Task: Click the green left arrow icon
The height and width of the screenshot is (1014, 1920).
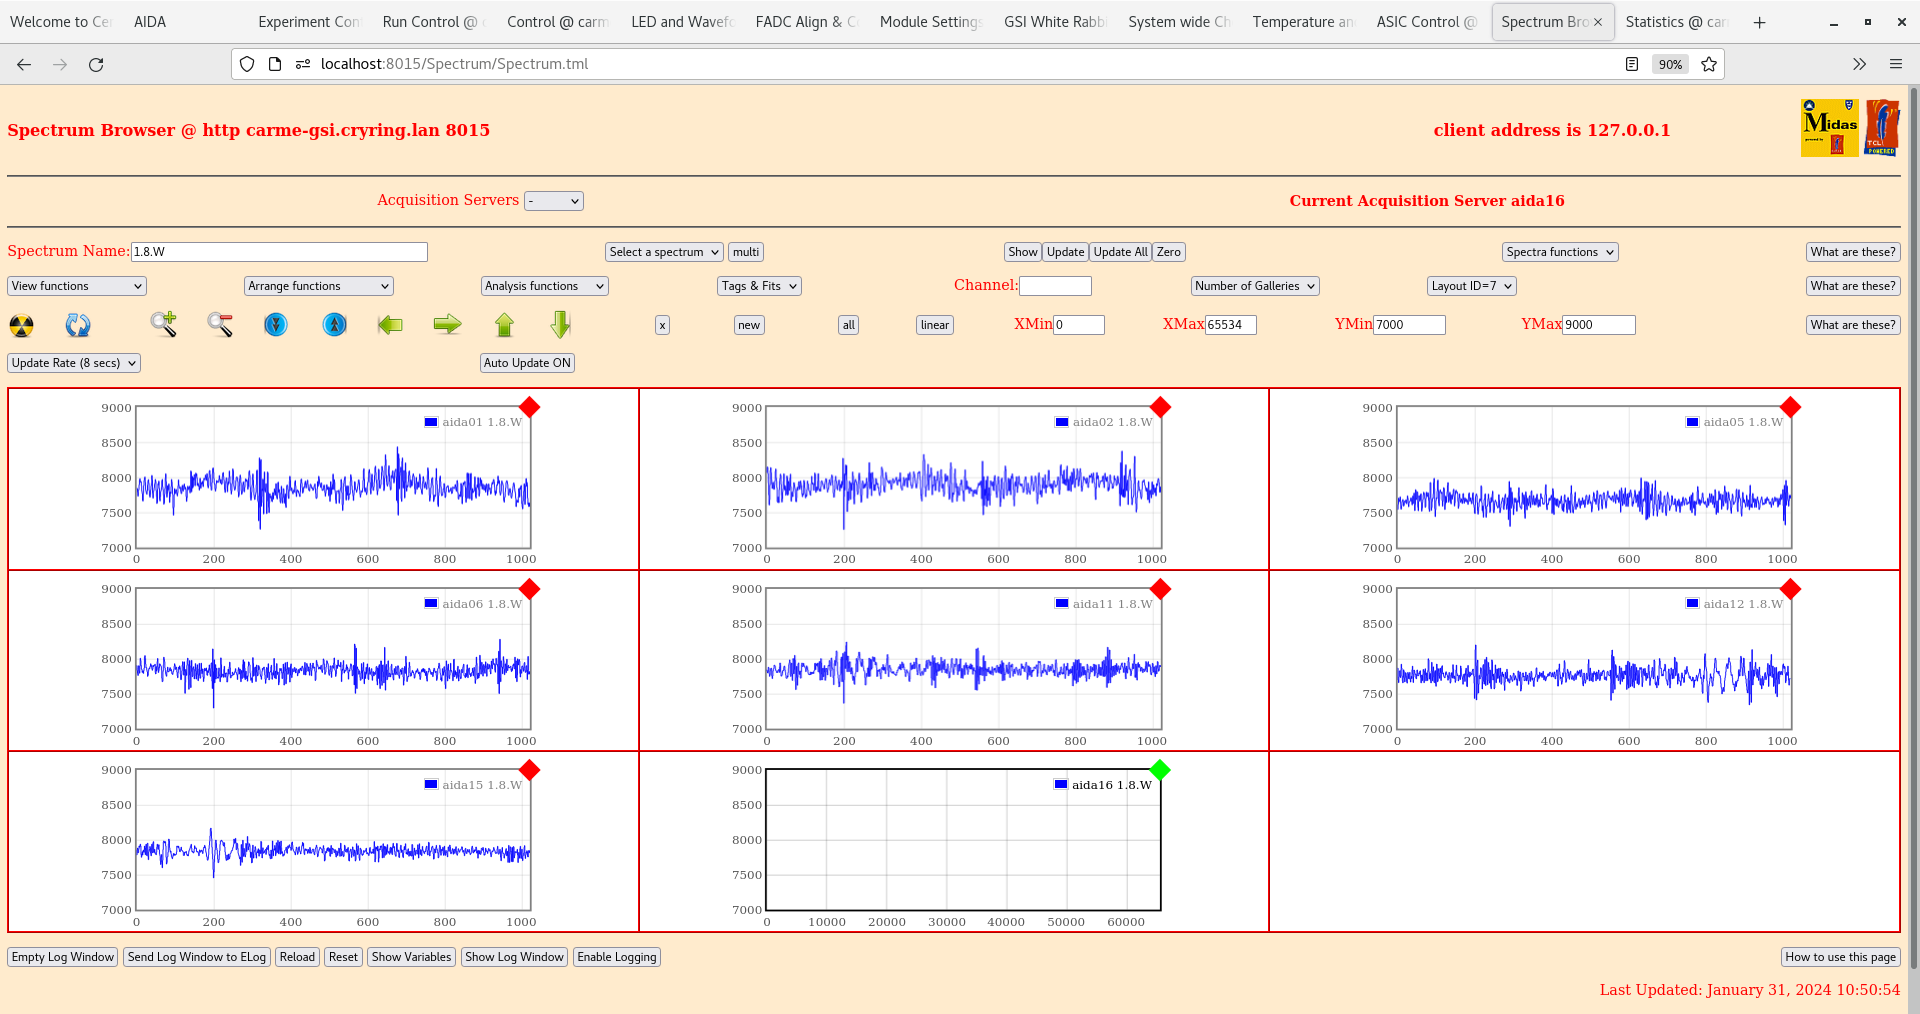Action: coord(390,324)
